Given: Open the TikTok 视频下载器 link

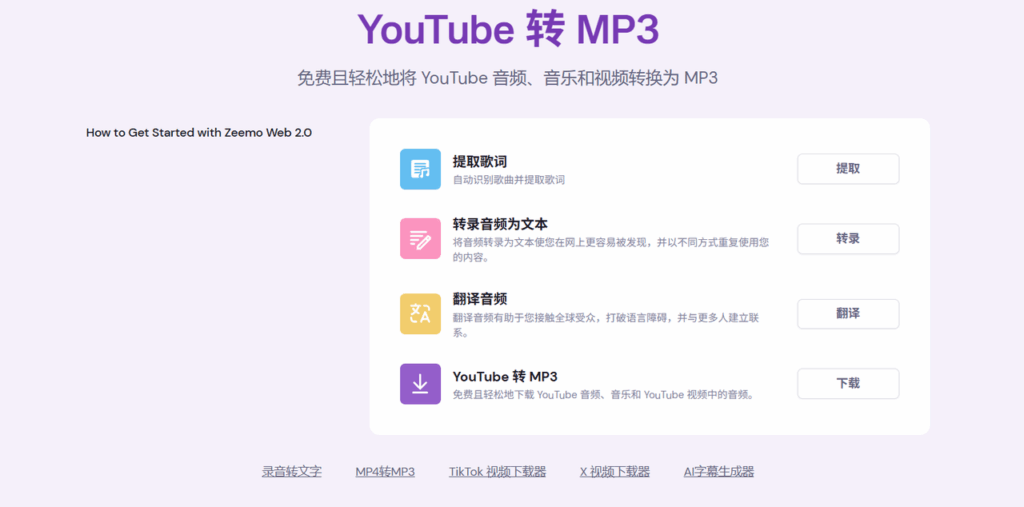Looking at the screenshot, I should (497, 472).
